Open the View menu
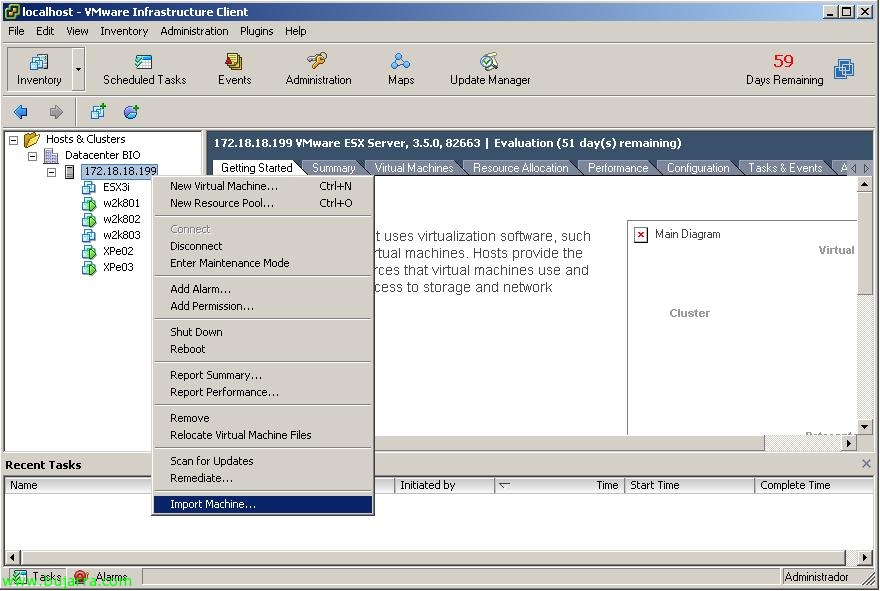Screen dimensions: 880x591 point(77,31)
